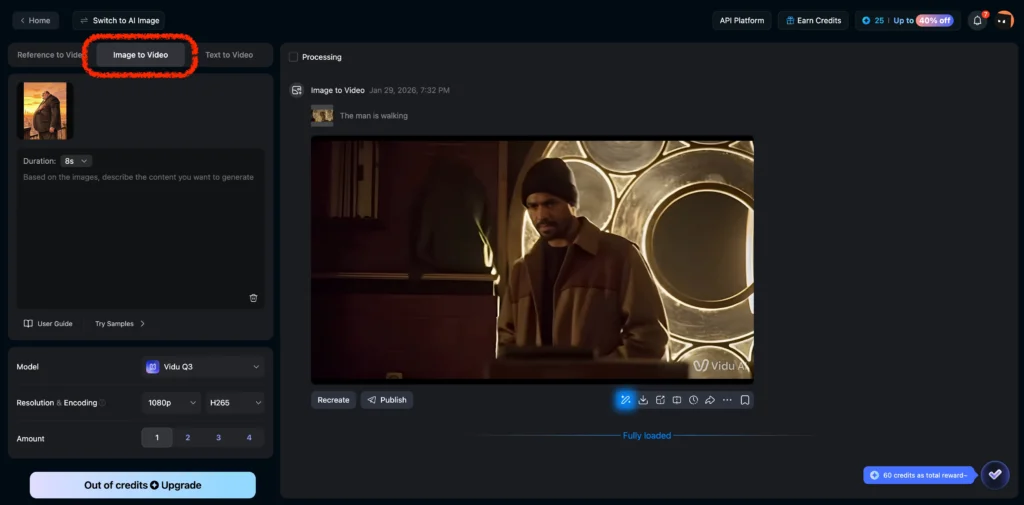
Task: Click Out of credits Upgrade button
Action: coord(142,485)
